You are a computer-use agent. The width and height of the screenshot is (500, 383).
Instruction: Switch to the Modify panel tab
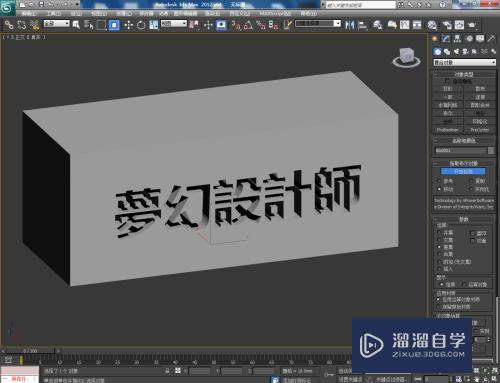[446, 39]
